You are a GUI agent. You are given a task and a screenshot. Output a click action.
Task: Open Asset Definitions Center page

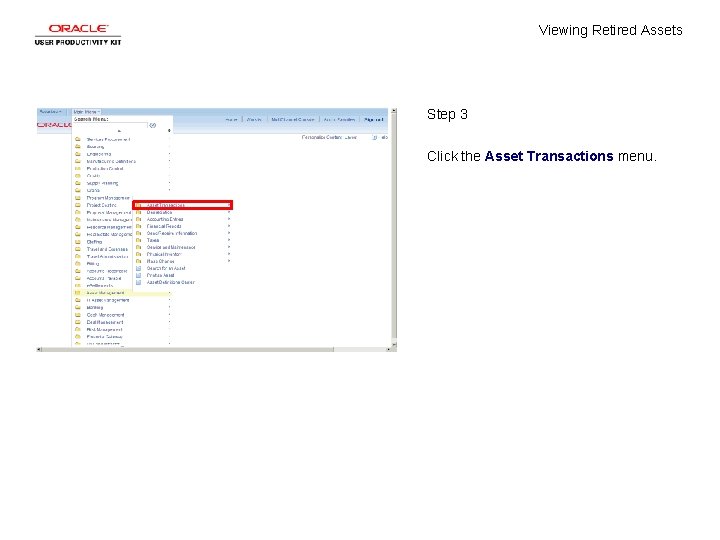point(171,282)
